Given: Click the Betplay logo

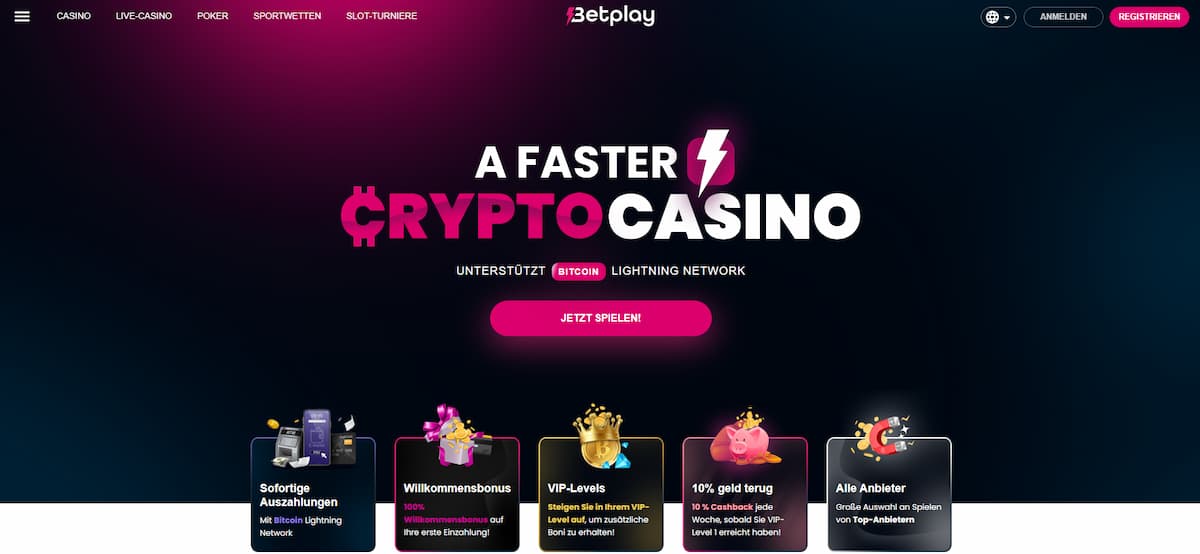Looking at the screenshot, I should (x=610, y=16).
